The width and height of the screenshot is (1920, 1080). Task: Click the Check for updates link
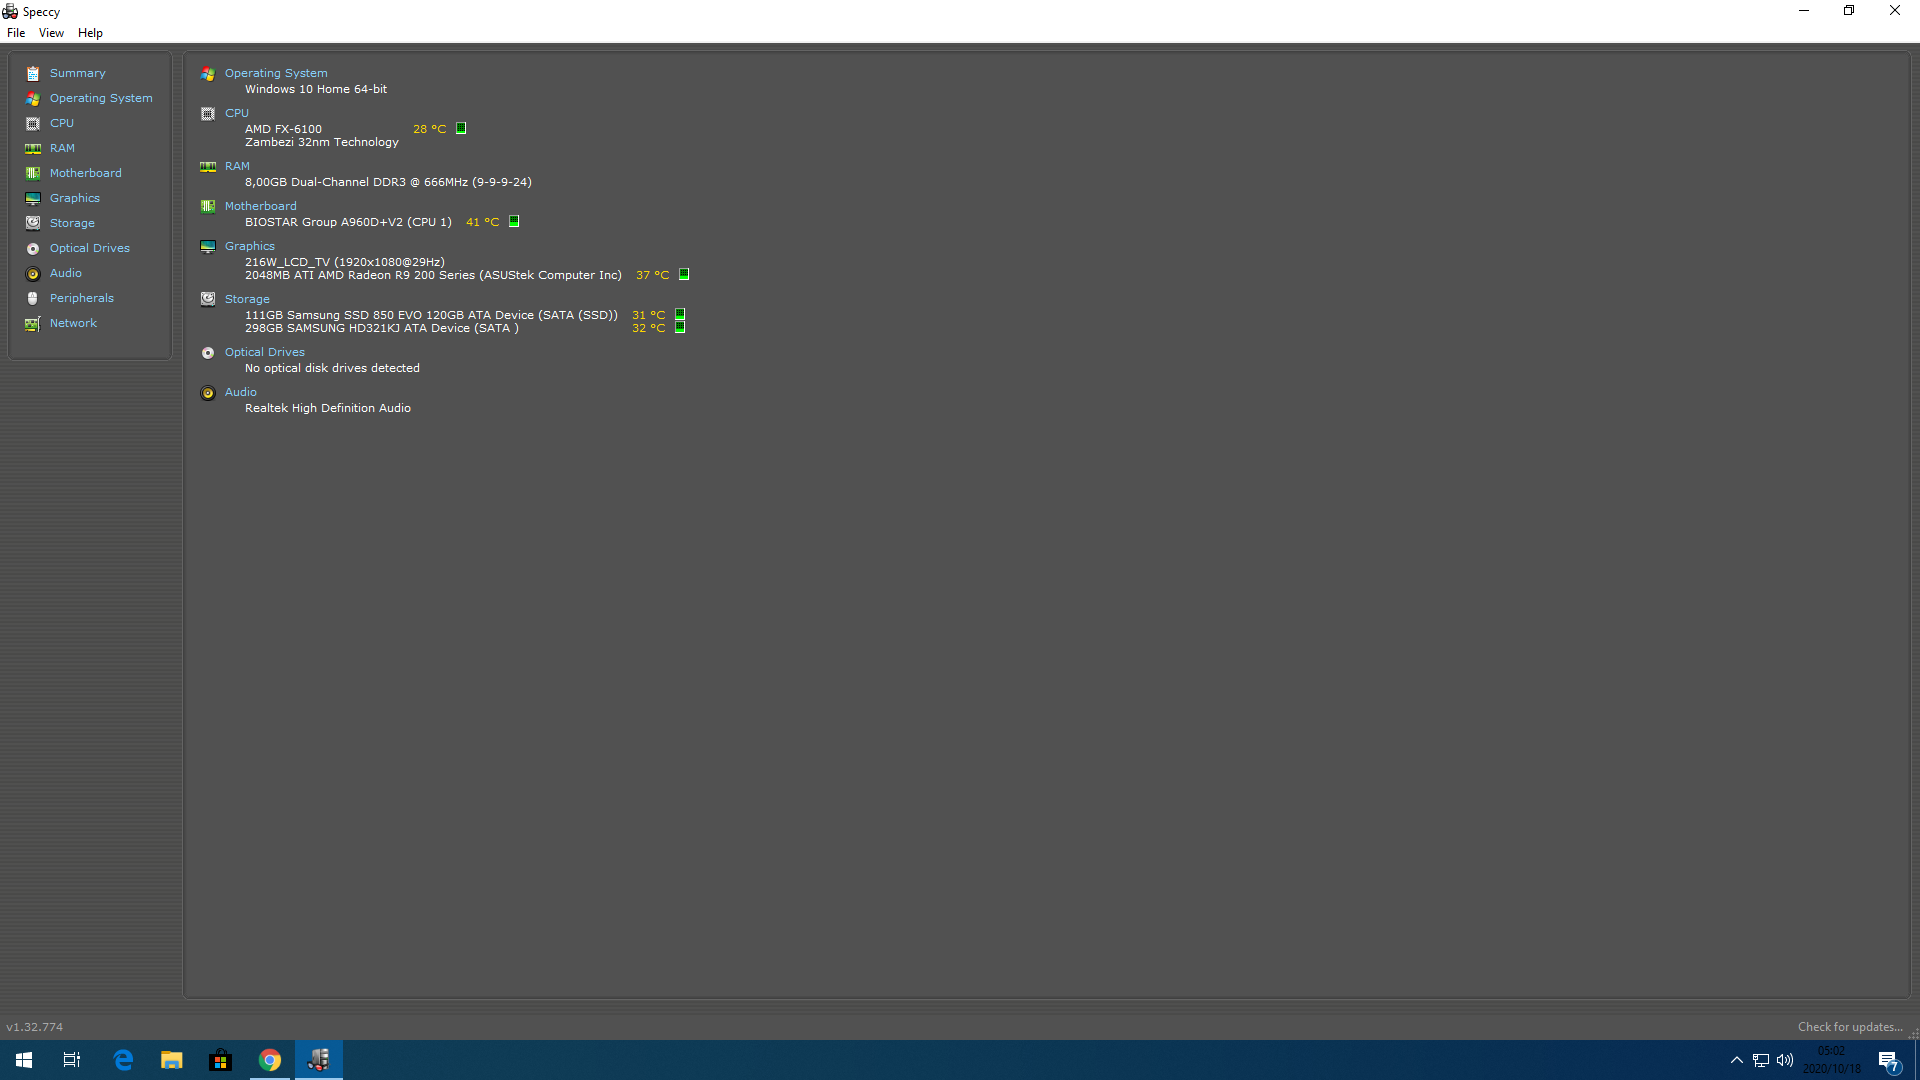pyautogui.click(x=1849, y=1027)
